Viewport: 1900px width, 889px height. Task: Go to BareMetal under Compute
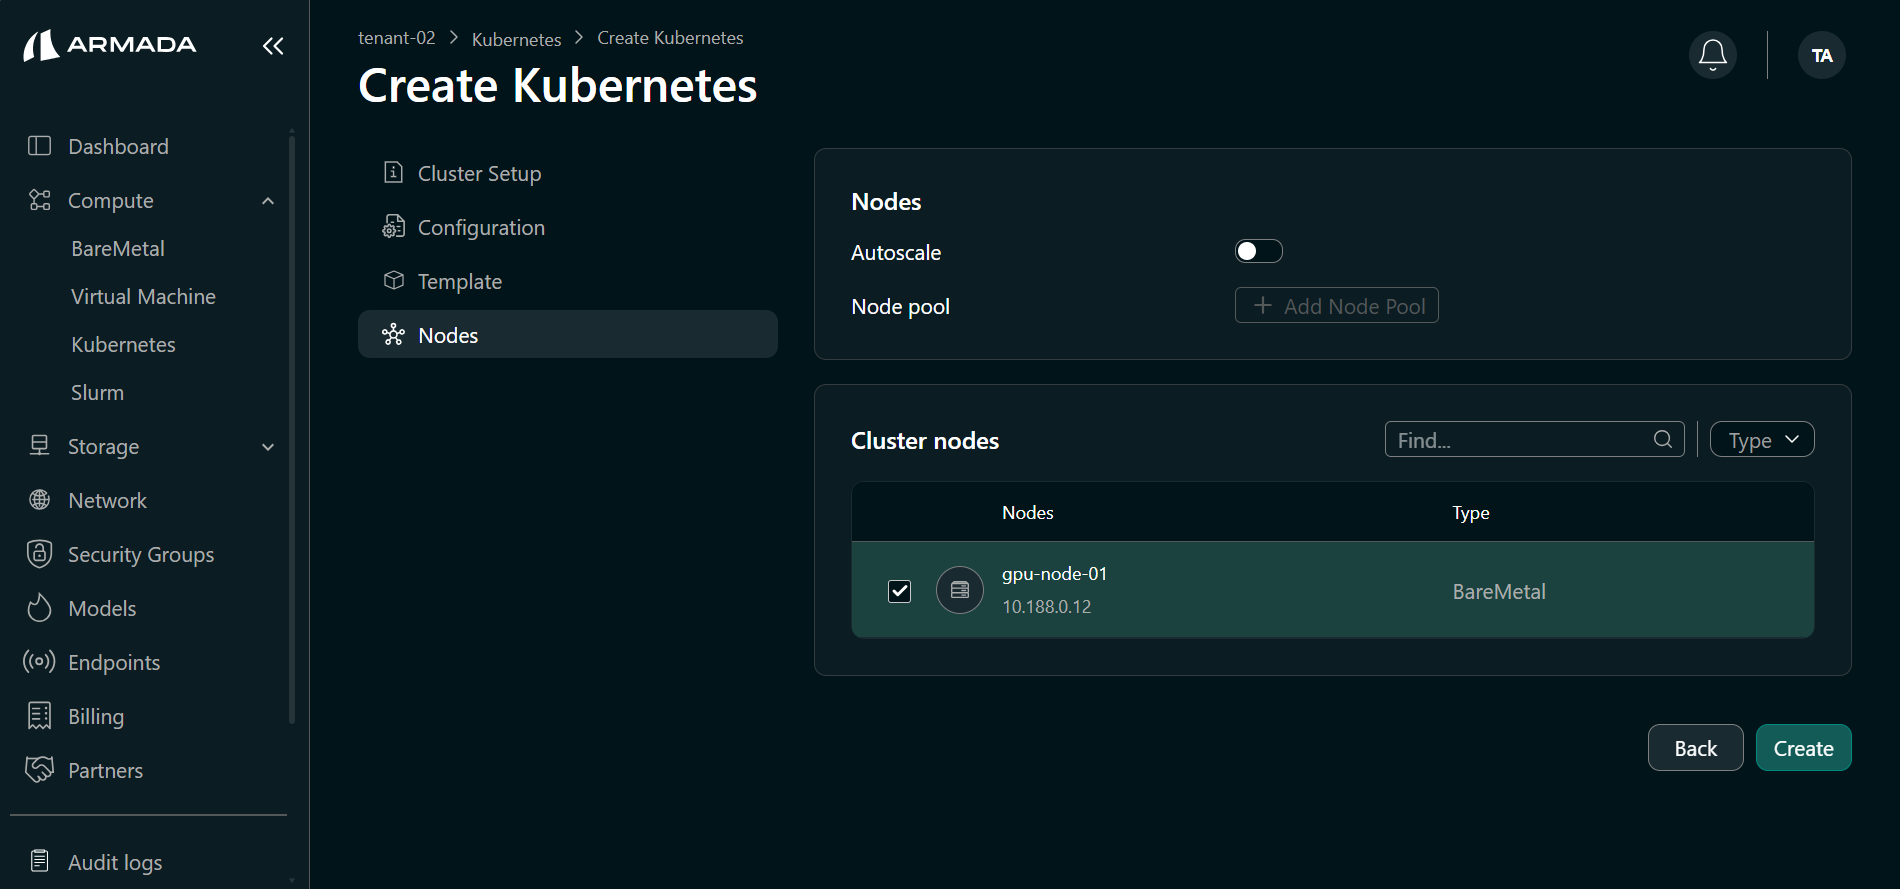[118, 248]
